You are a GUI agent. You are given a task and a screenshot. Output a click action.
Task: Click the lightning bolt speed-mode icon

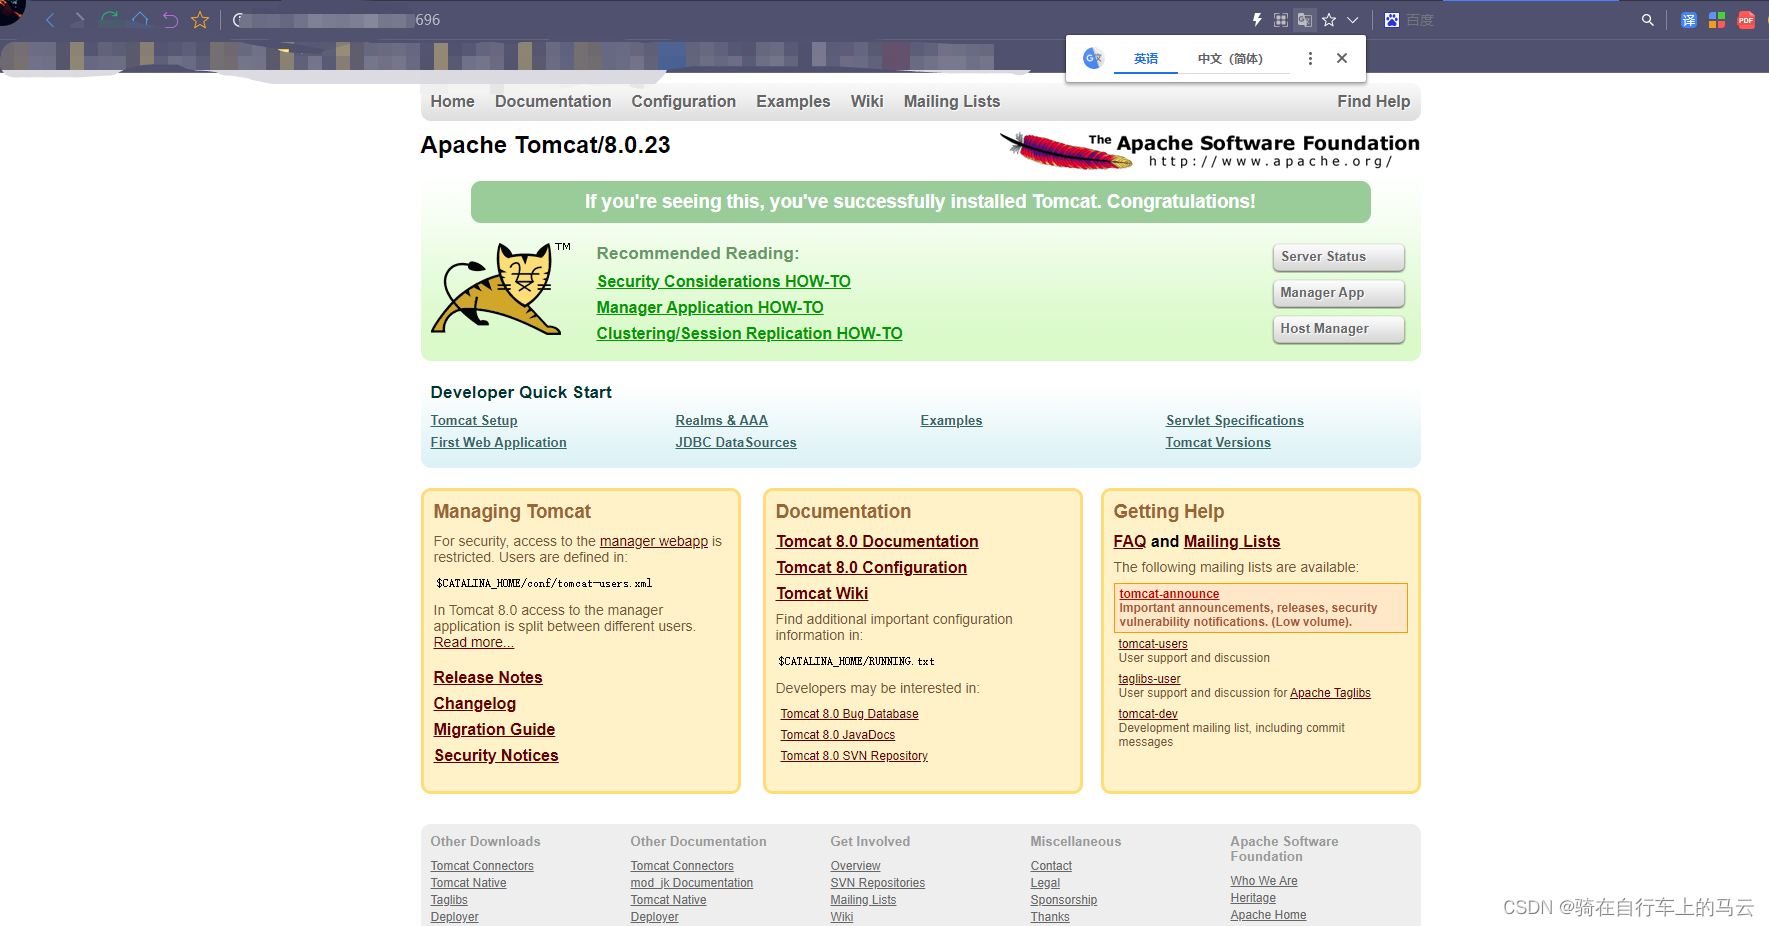(1257, 20)
